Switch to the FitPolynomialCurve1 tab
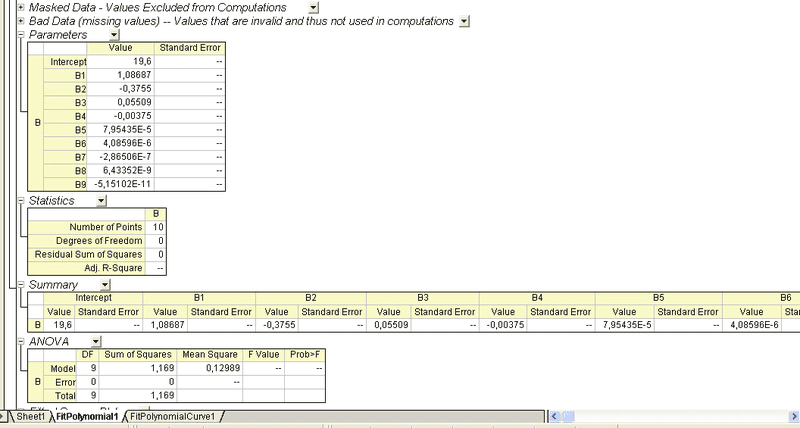Viewport: 800px width, 428px height. click(173, 416)
